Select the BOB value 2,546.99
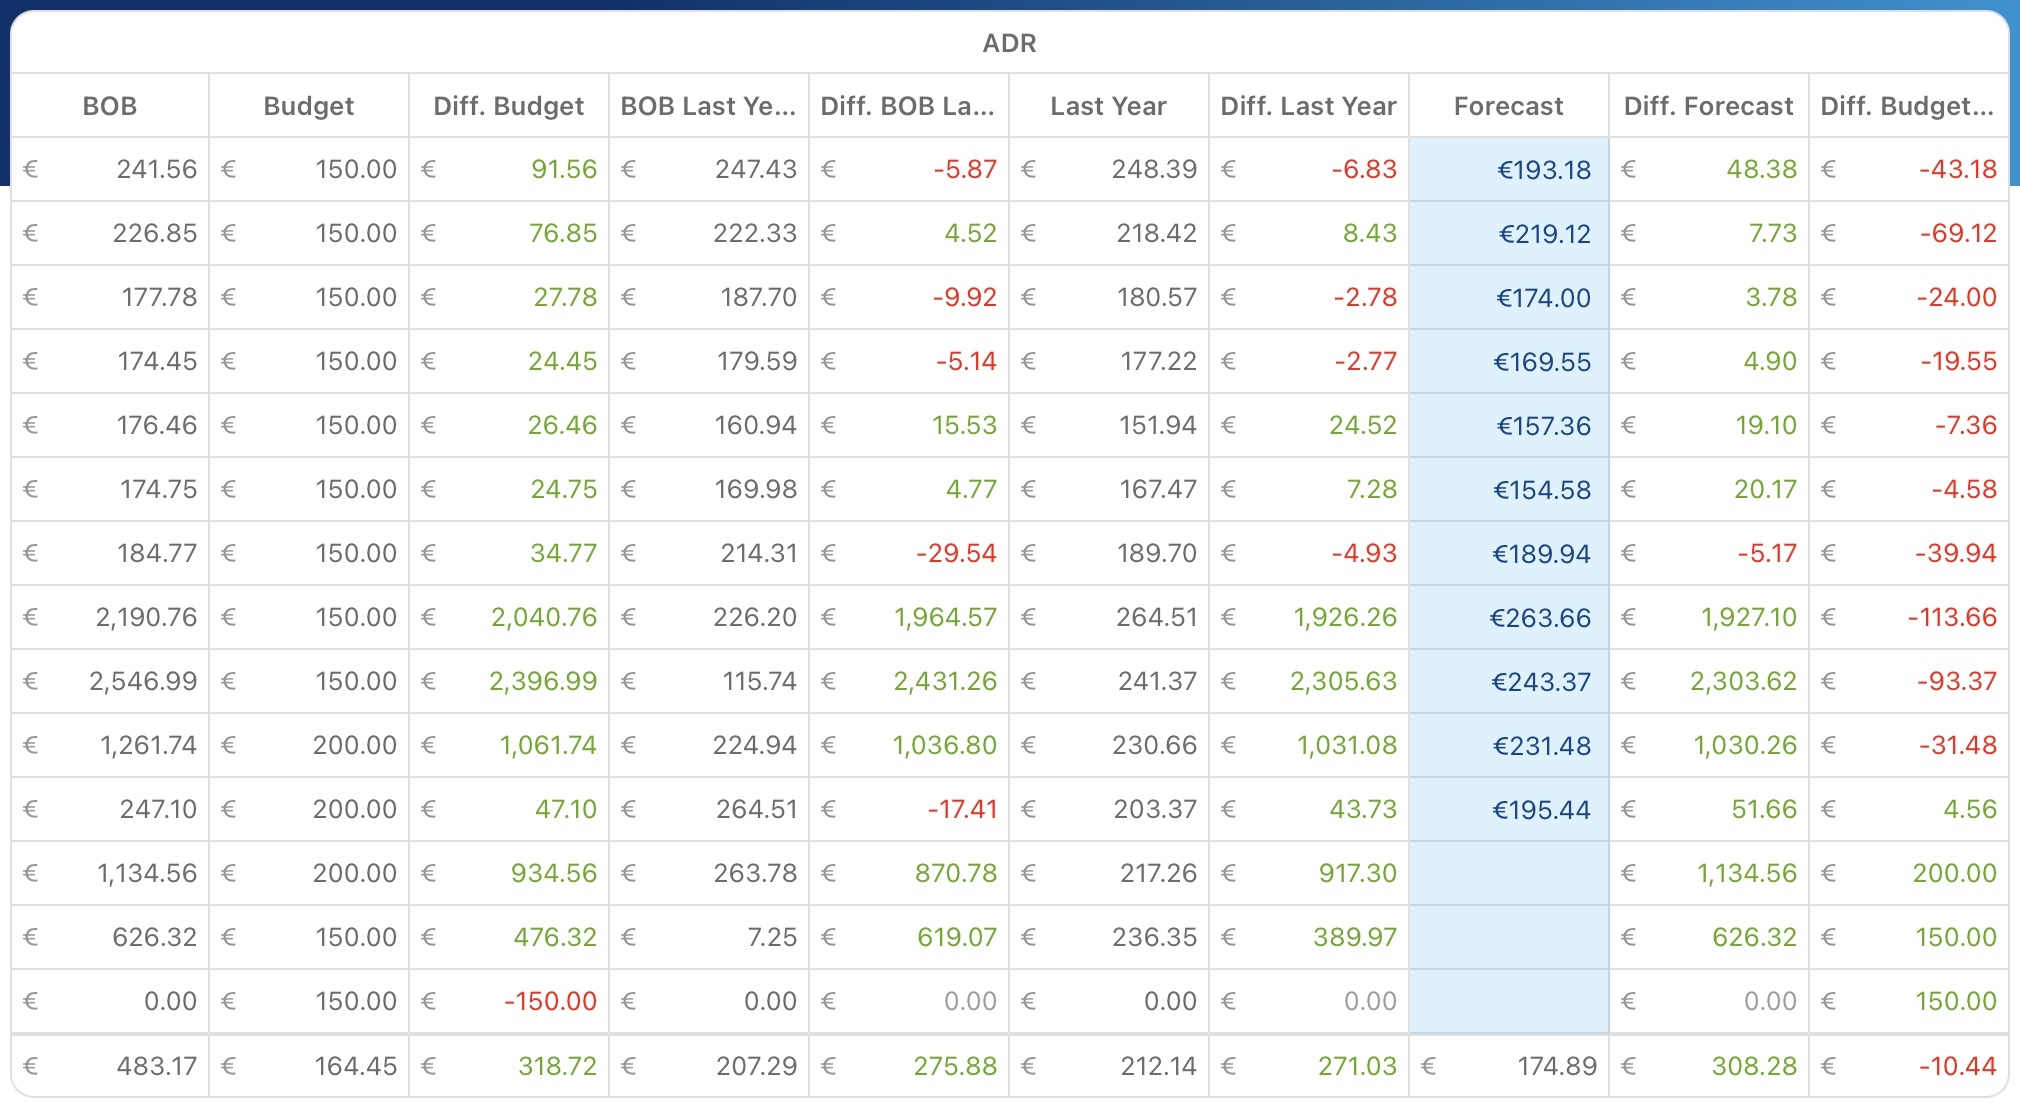Image resolution: width=2020 pixels, height=1110 pixels. tap(143, 682)
